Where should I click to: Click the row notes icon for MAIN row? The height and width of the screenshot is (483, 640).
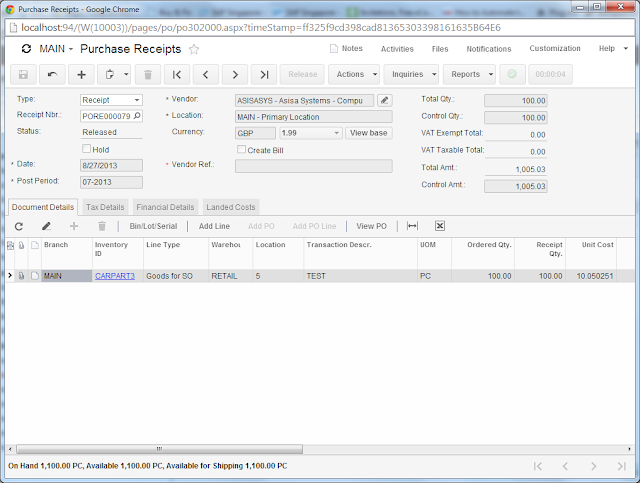[35, 276]
